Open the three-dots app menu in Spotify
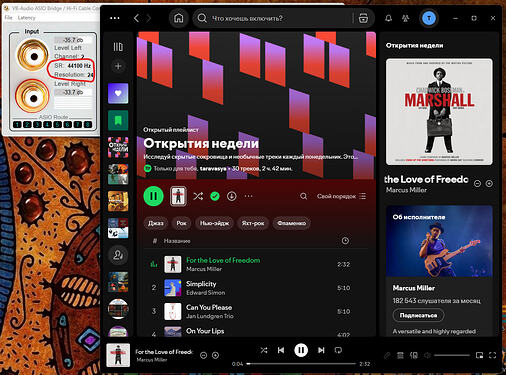This screenshot has width=506, height=375. (115, 18)
